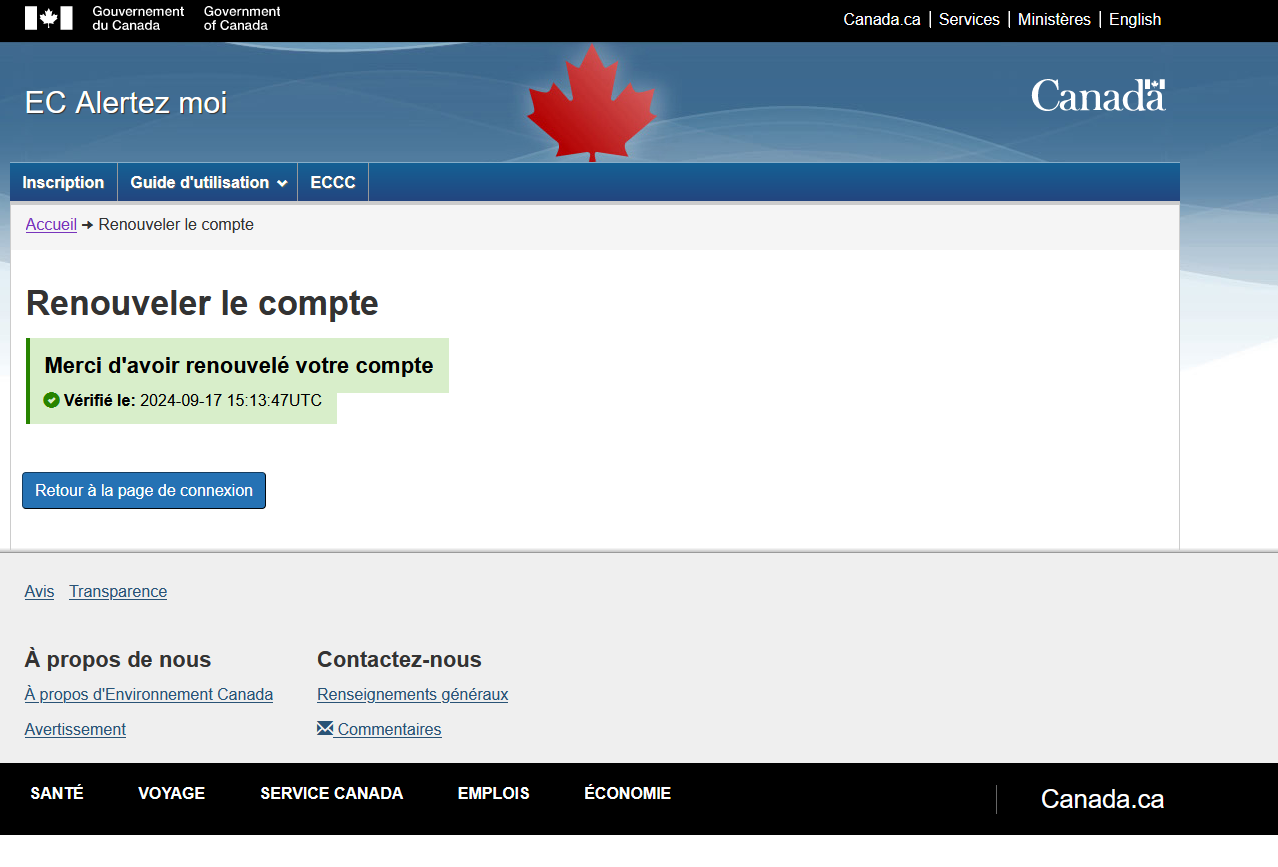Viewport: 1278px width, 867px height.
Task: Click the envelope icon beside Commentaires
Action: click(325, 729)
